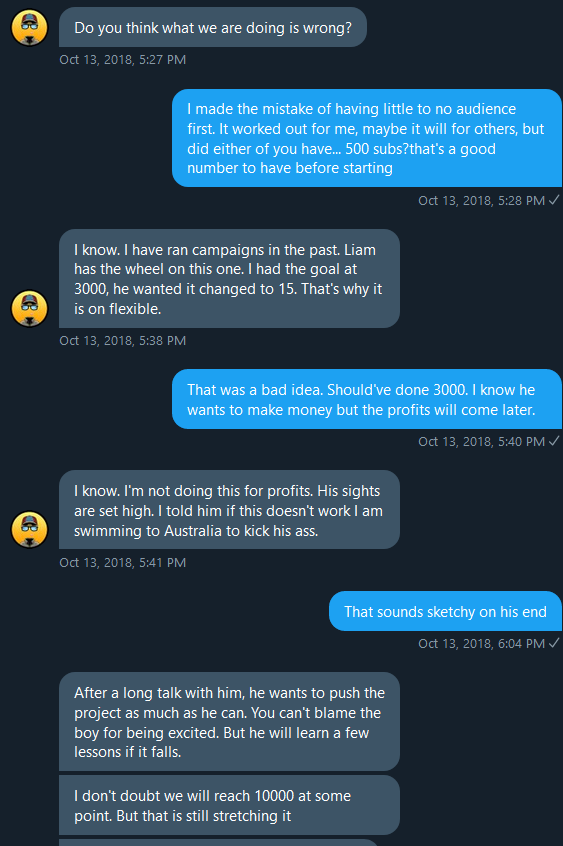The image size is (563, 846).
Task: Click the Oct 13, 2018, 5:41 PM timestamp
Action: [123, 562]
